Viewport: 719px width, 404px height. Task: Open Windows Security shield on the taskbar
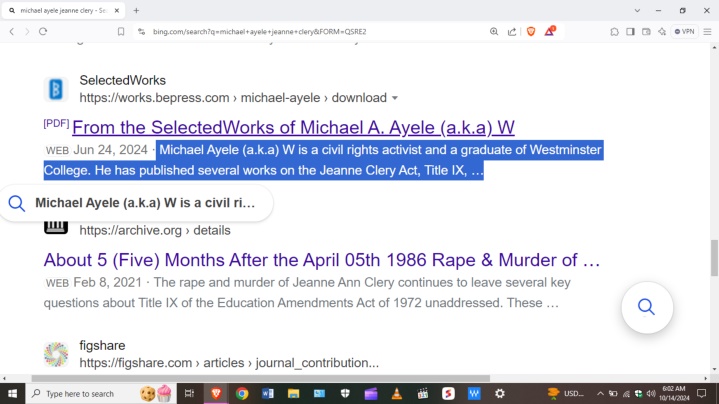(345, 393)
